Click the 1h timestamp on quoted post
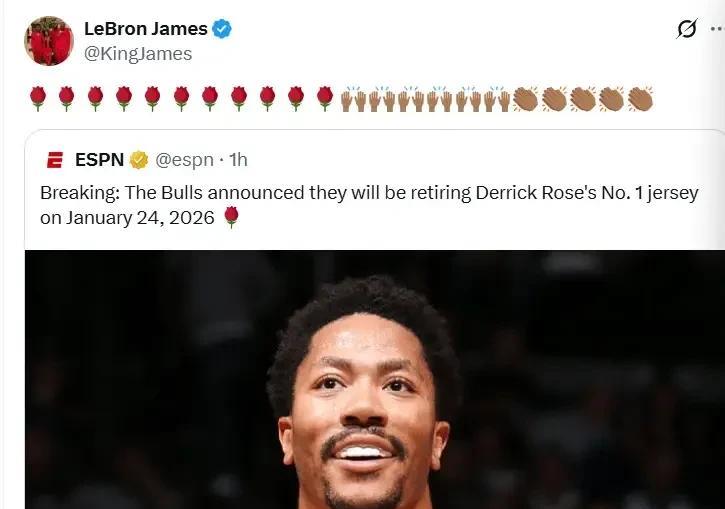This screenshot has width=725, height=509. coord(238,160)
